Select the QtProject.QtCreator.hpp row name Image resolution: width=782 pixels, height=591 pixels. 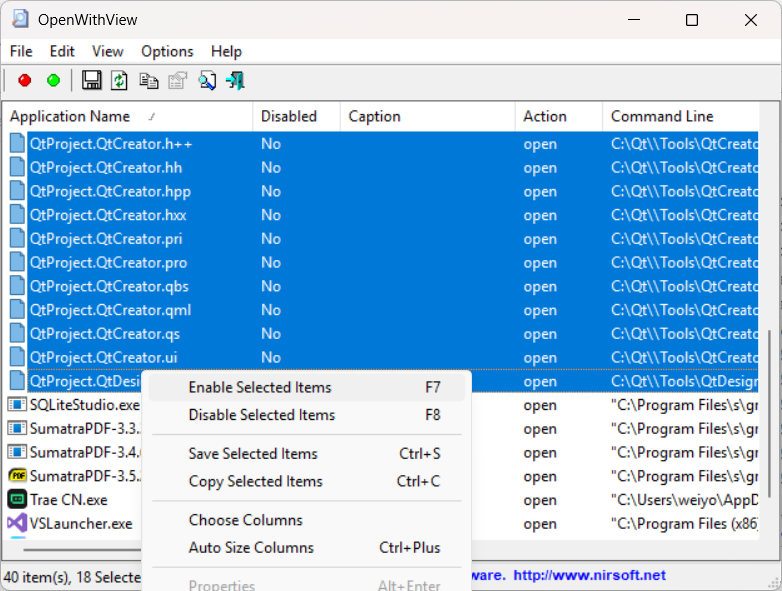point(110,191)
